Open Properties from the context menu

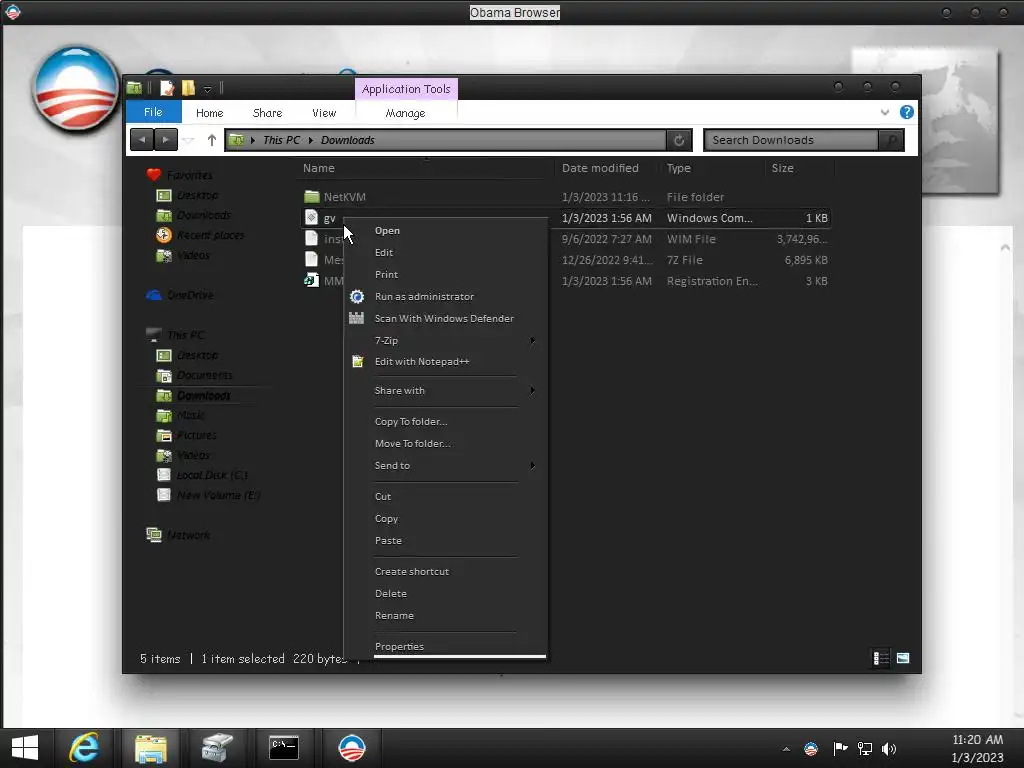tap(399, 647)
